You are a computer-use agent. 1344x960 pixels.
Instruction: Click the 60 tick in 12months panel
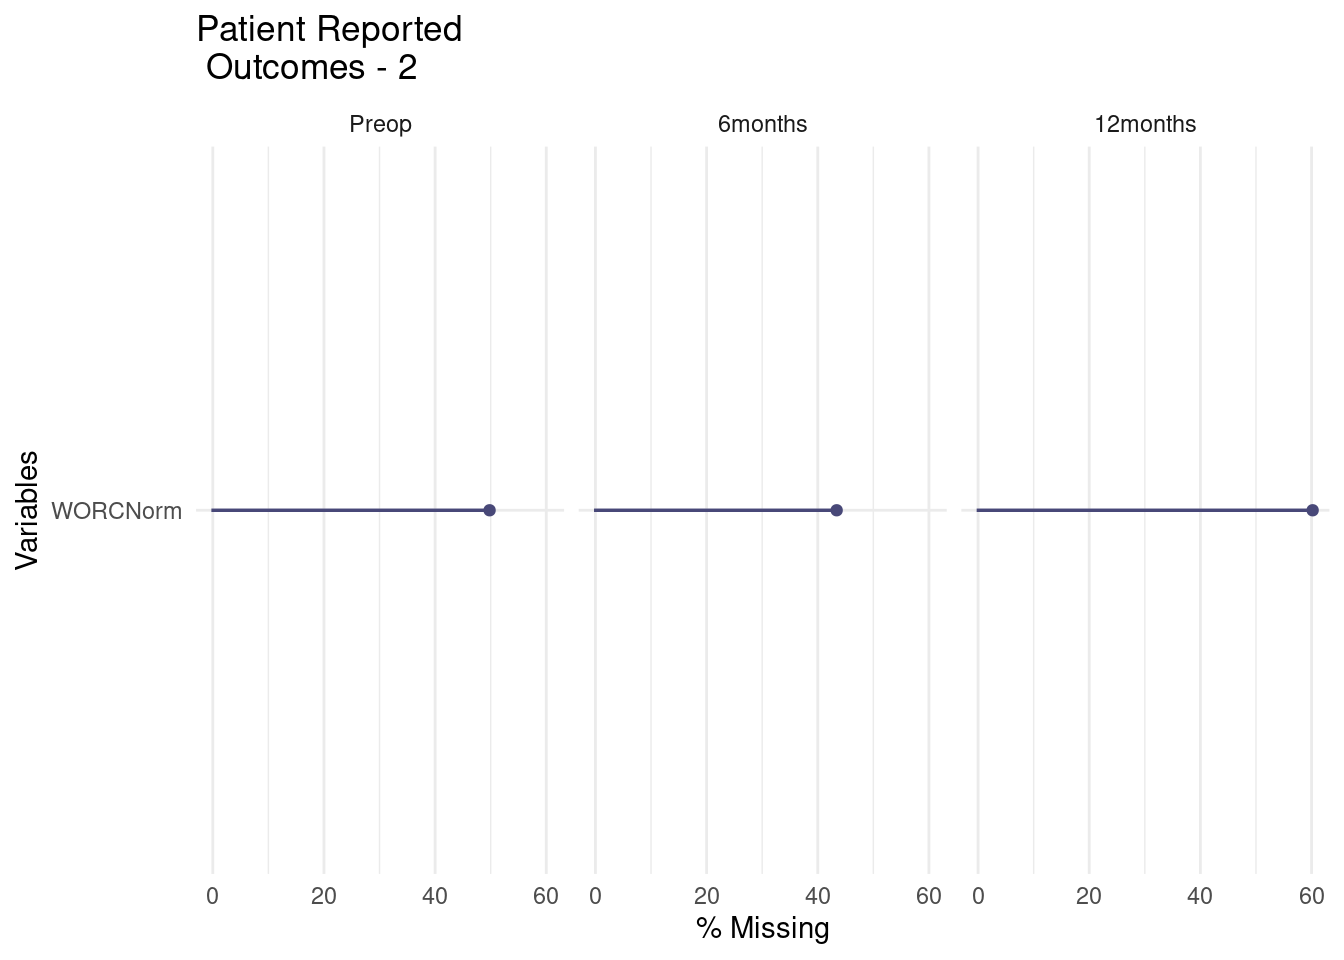click(1312, 896)
